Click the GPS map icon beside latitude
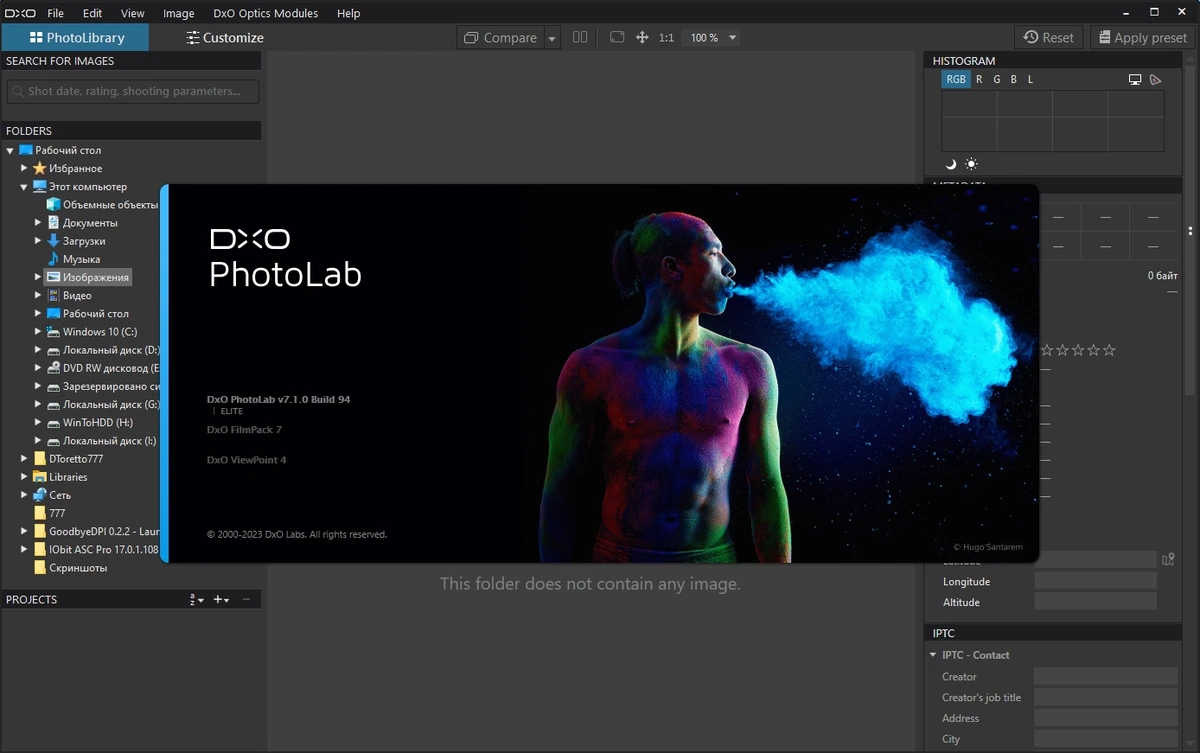The width and height of the screenshot is (1200, 753). pos(1167,559)
